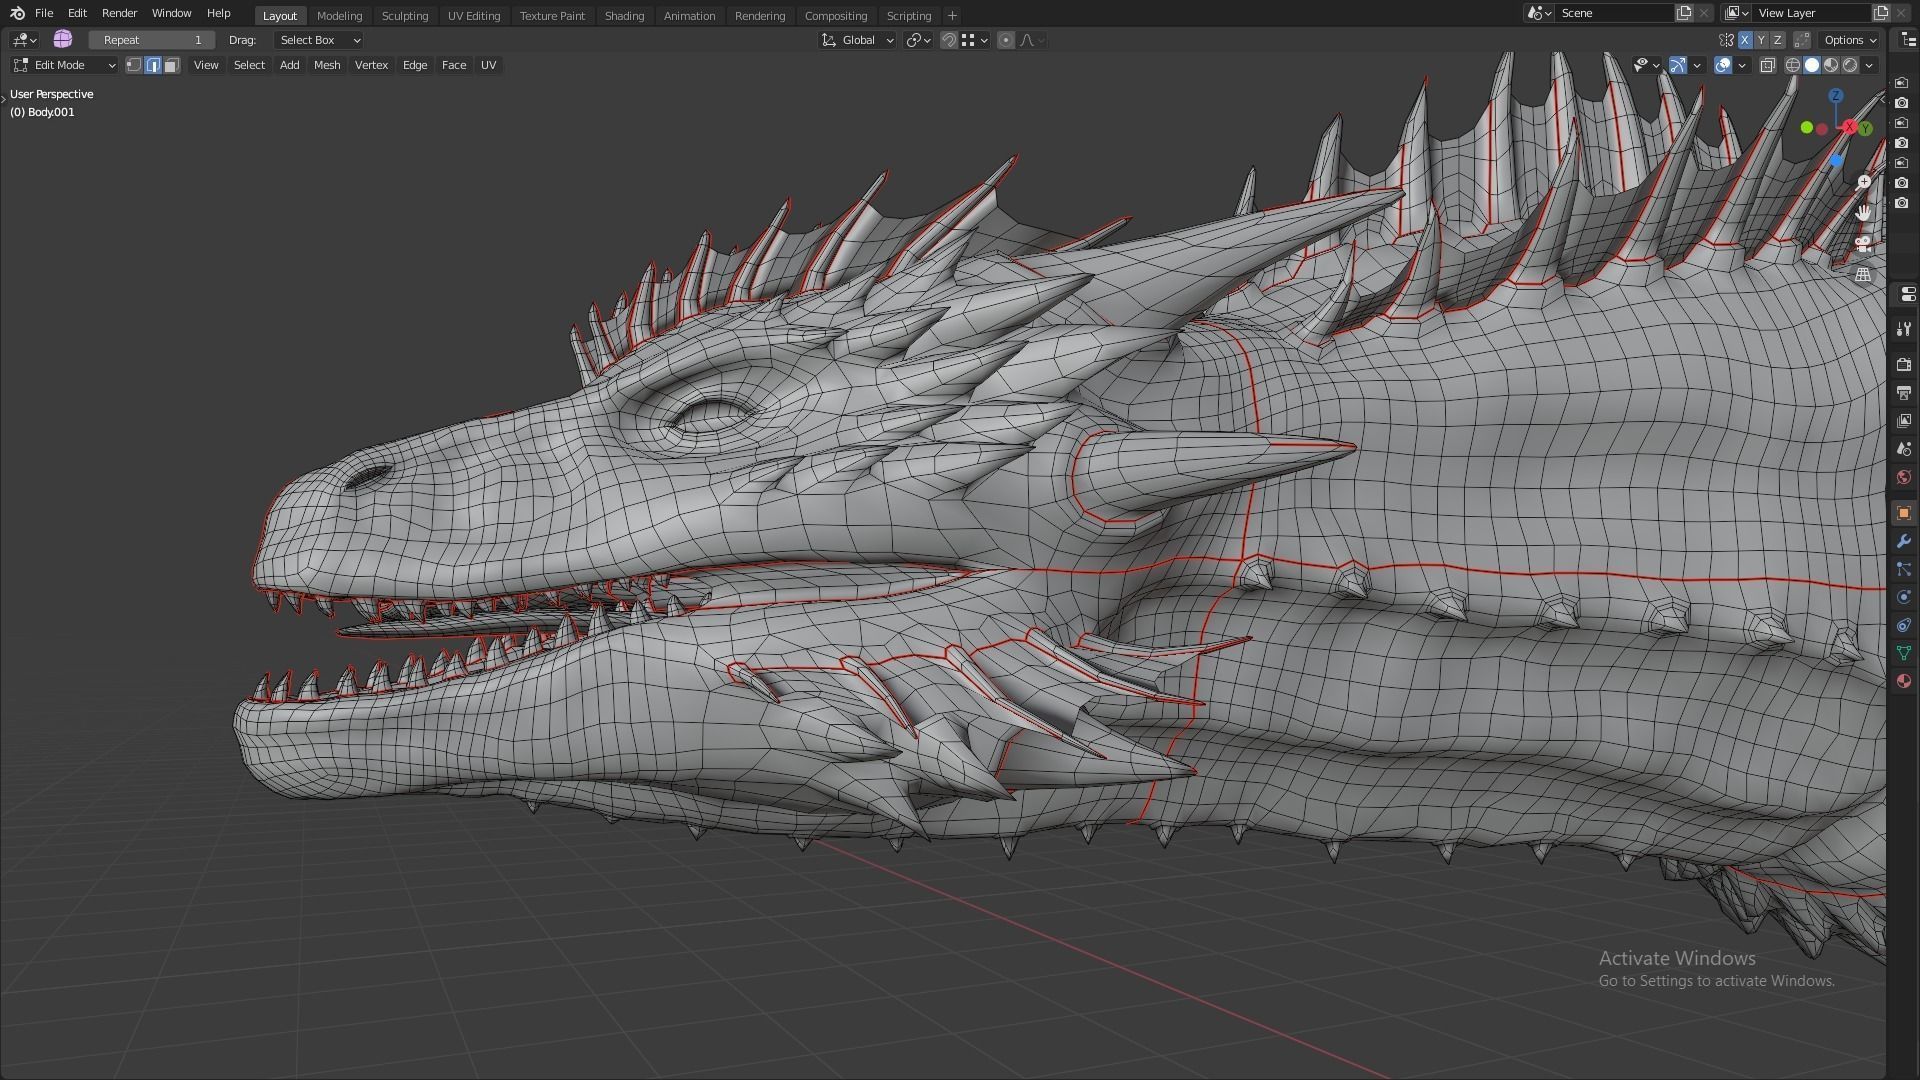Open proportional editing falloff dropdown
1920x1080 pixels.
pos(1032,40)
